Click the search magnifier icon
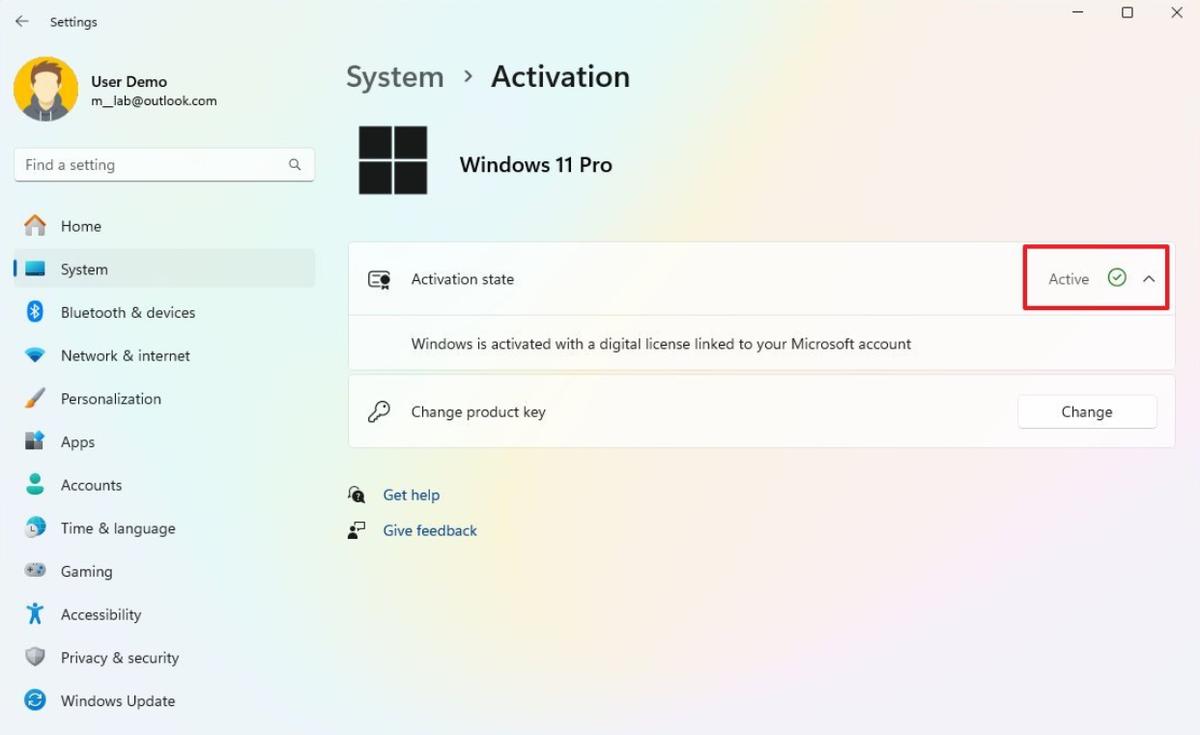 295,165
